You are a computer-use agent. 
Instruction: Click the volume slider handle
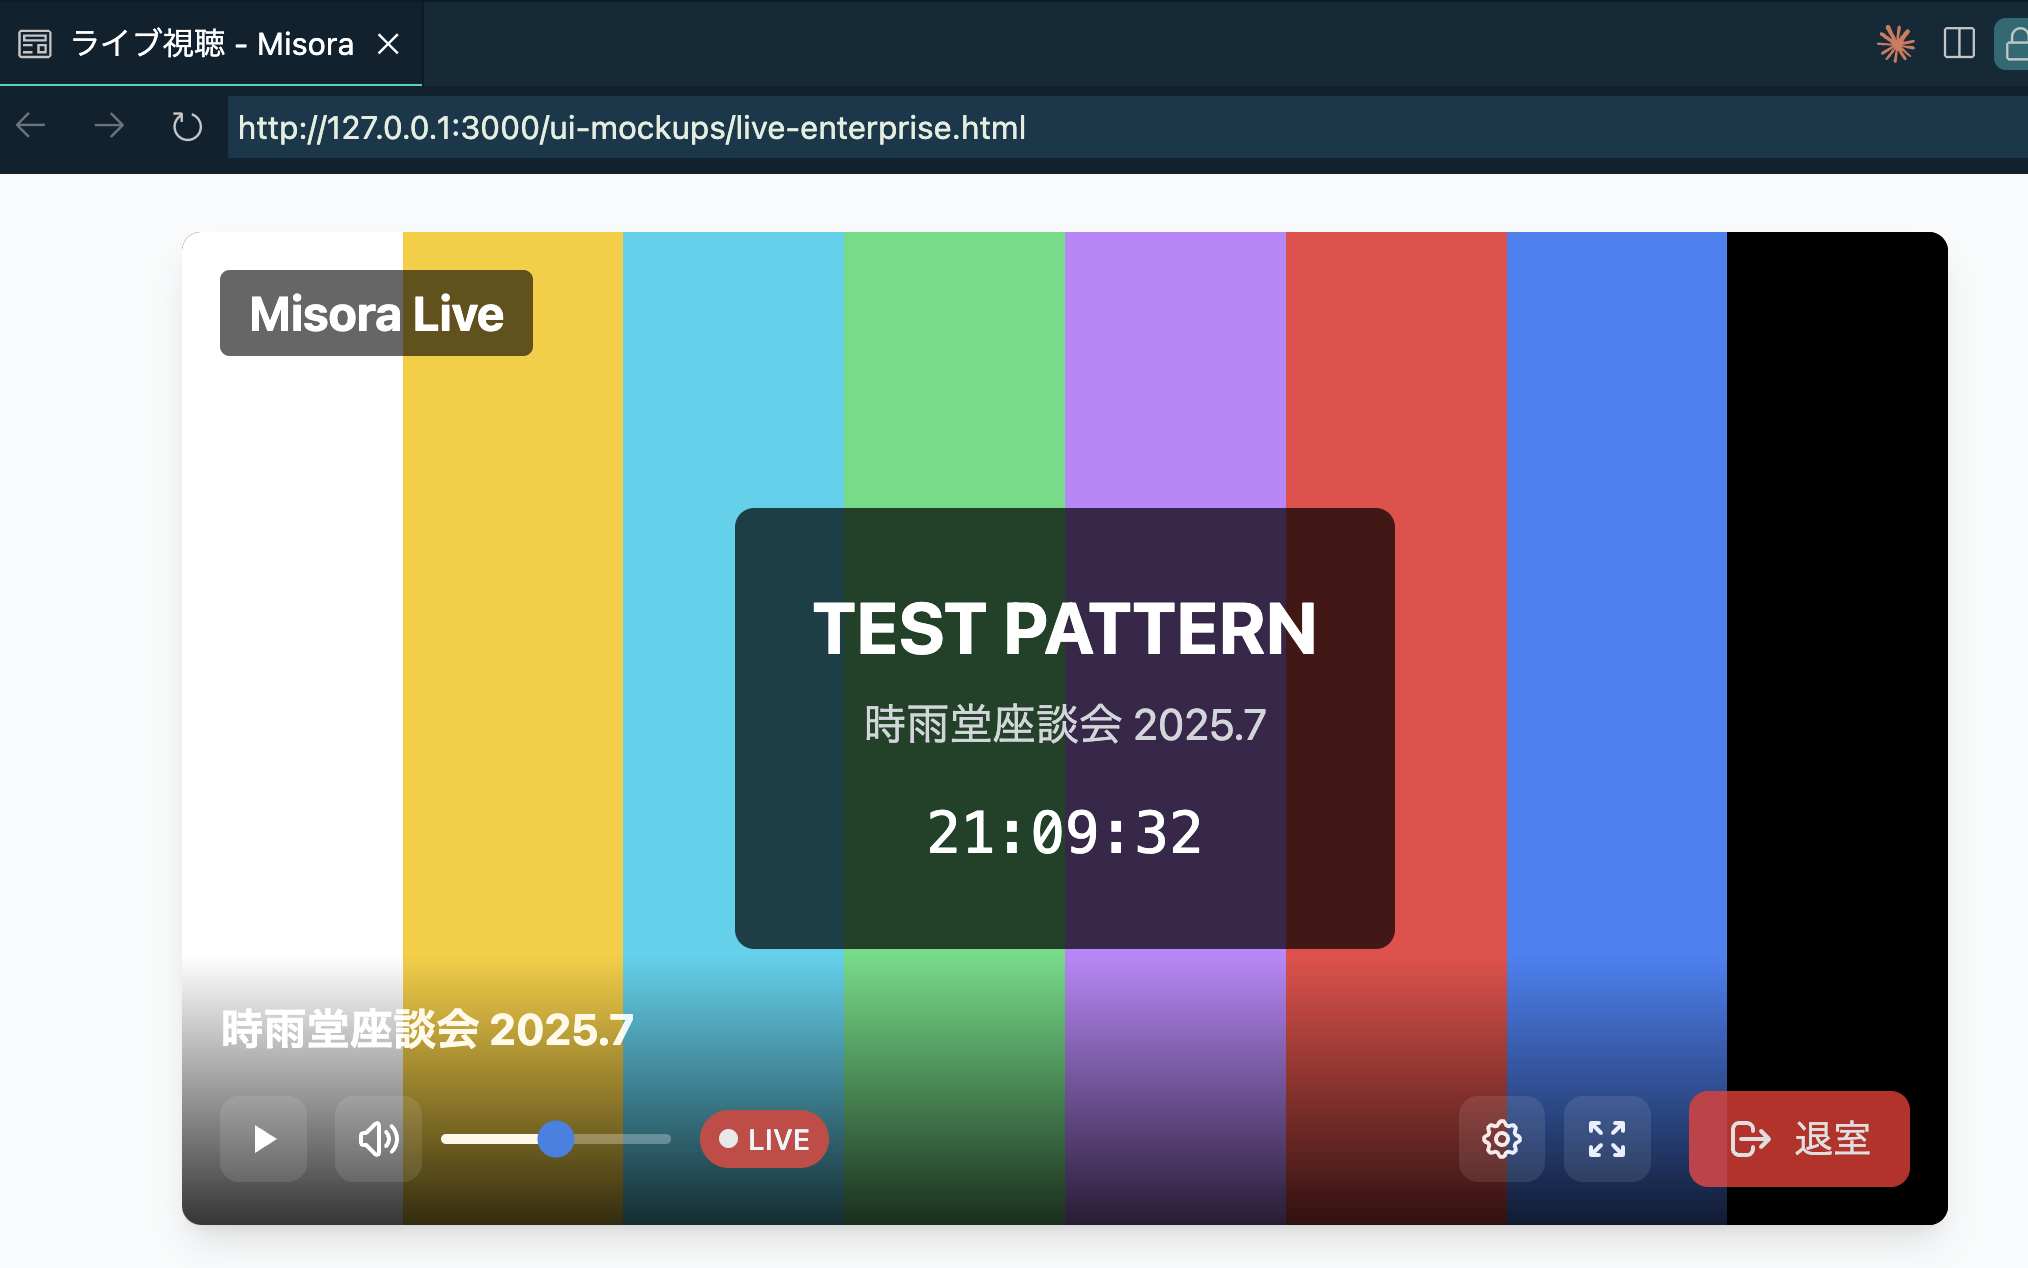(x=556, y=1139)
